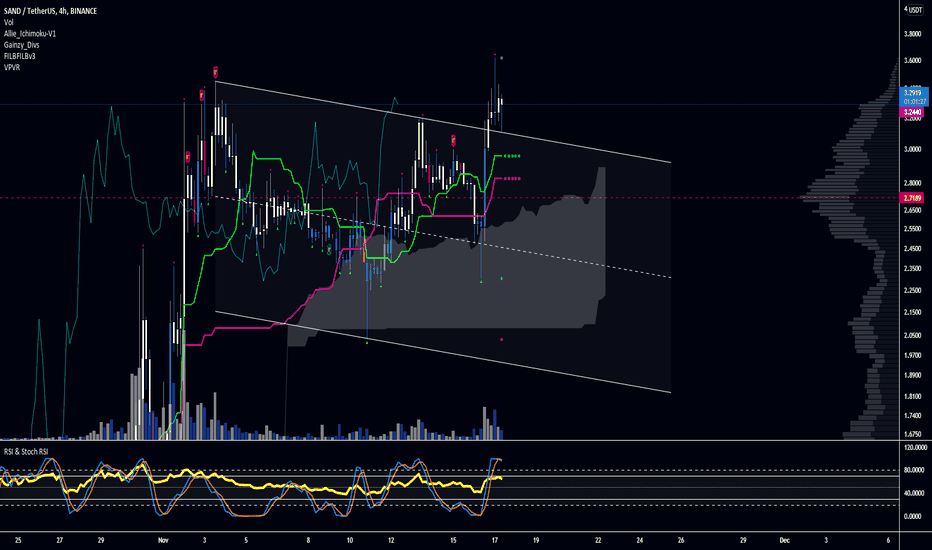Viewport: 932px width, 550px height.
Task: Click the 1.7400 price axis tick
Action: tap(912, 416)
